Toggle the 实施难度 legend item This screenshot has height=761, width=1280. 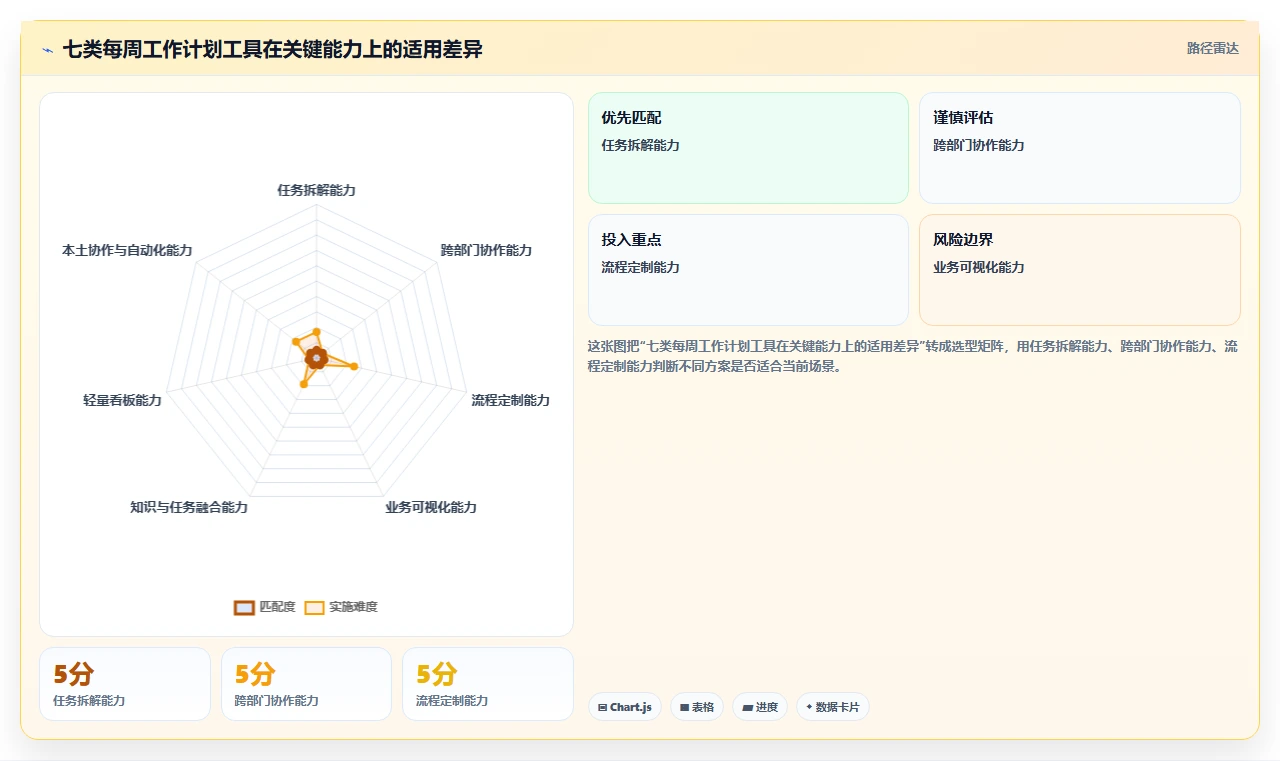[341, 607]
